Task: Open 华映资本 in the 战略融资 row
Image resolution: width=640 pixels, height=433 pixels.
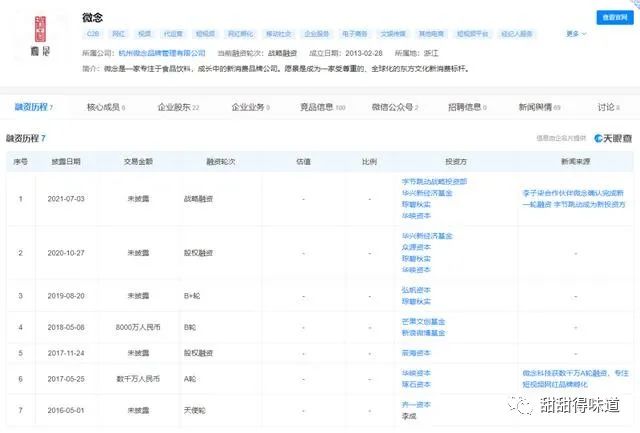Action: [416, 216]
